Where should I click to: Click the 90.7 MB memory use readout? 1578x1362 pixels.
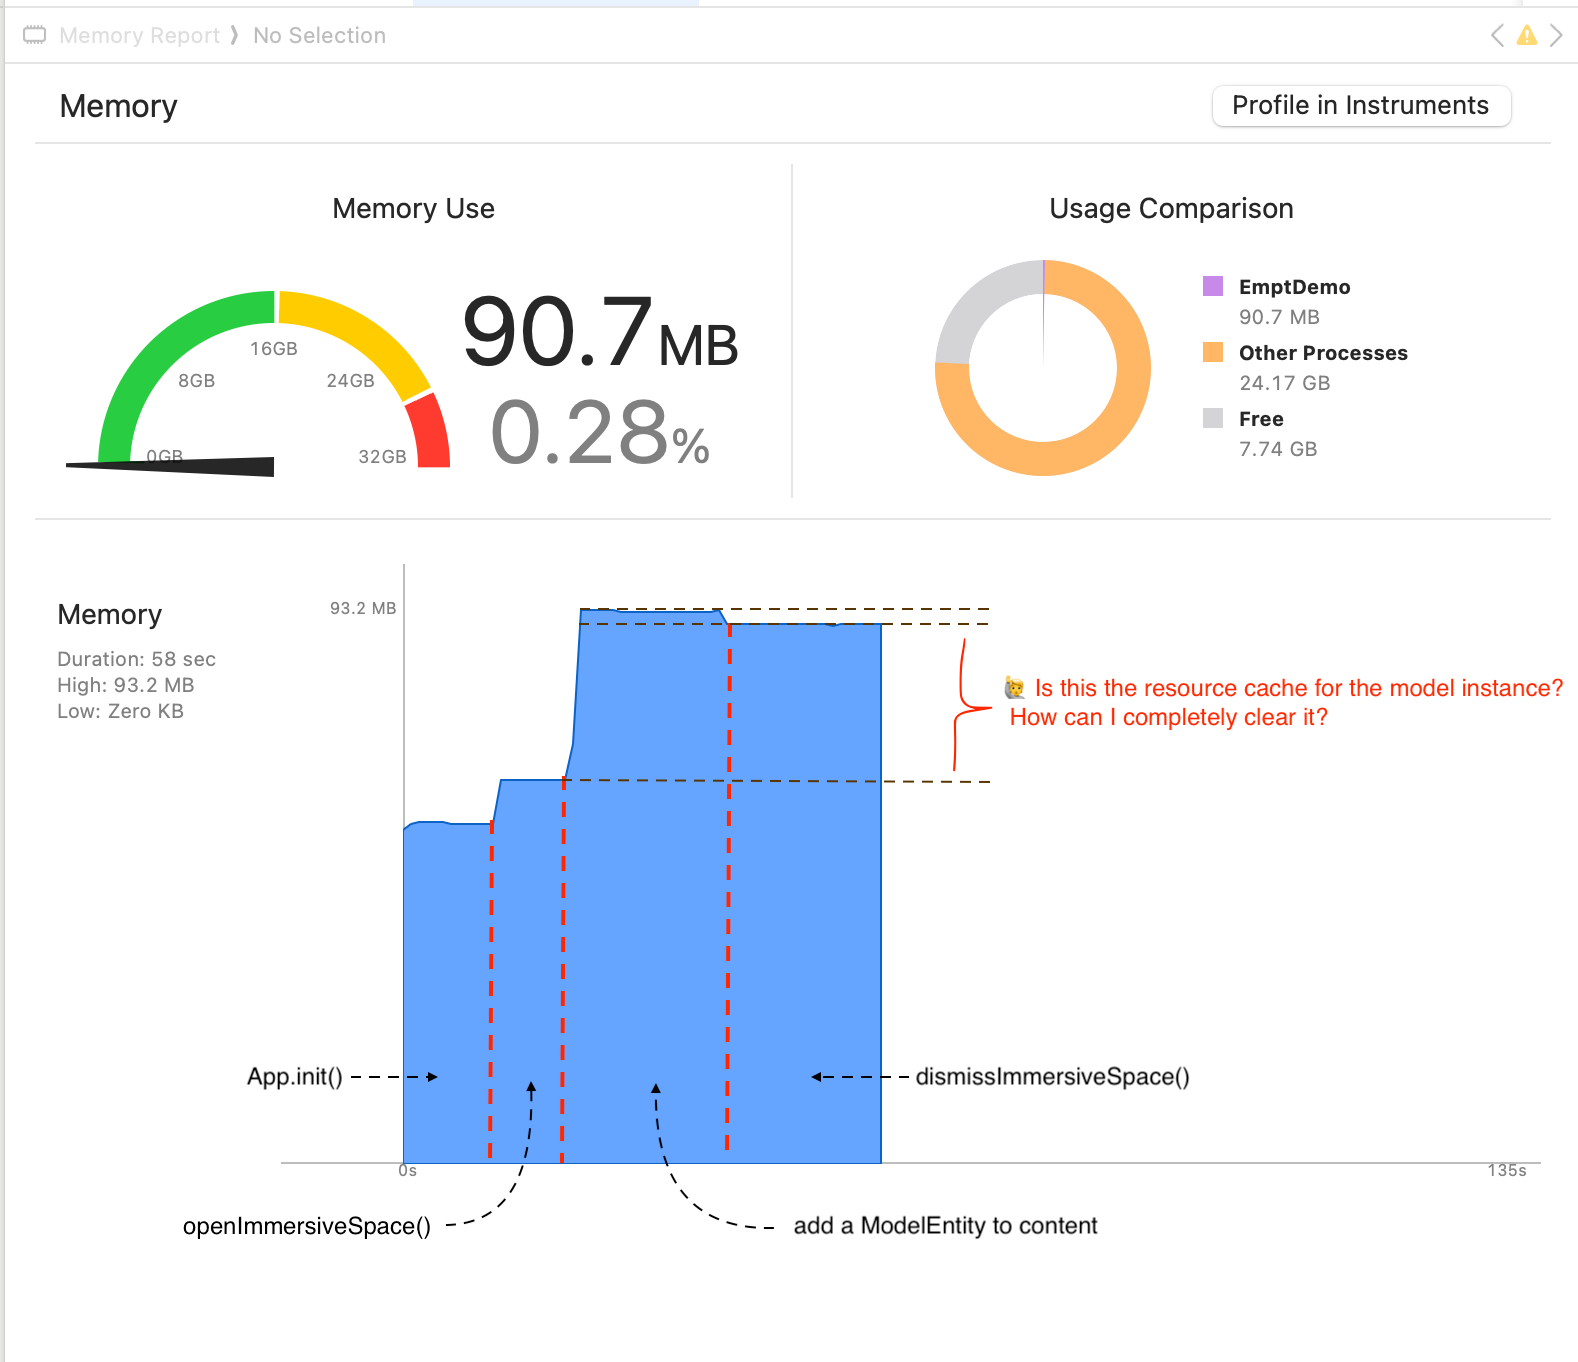[x=600, y=333]
